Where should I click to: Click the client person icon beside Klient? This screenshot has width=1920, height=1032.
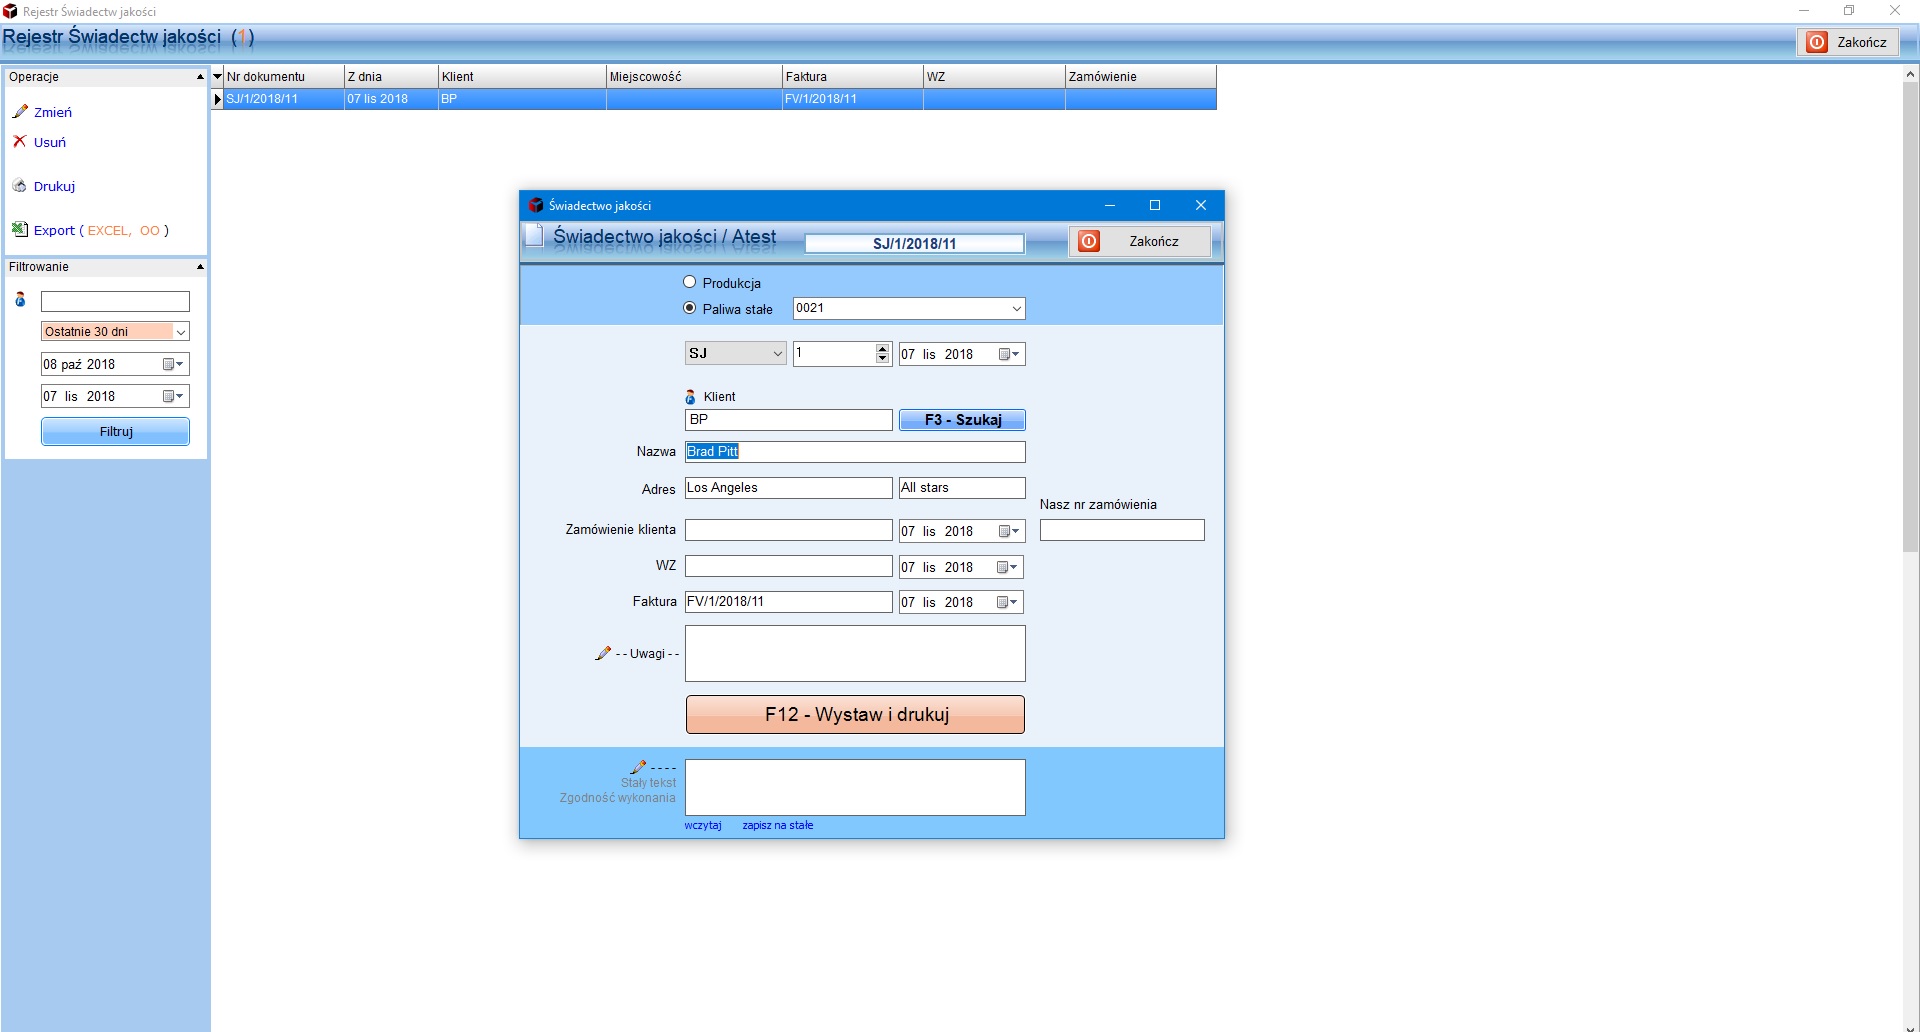690,397
